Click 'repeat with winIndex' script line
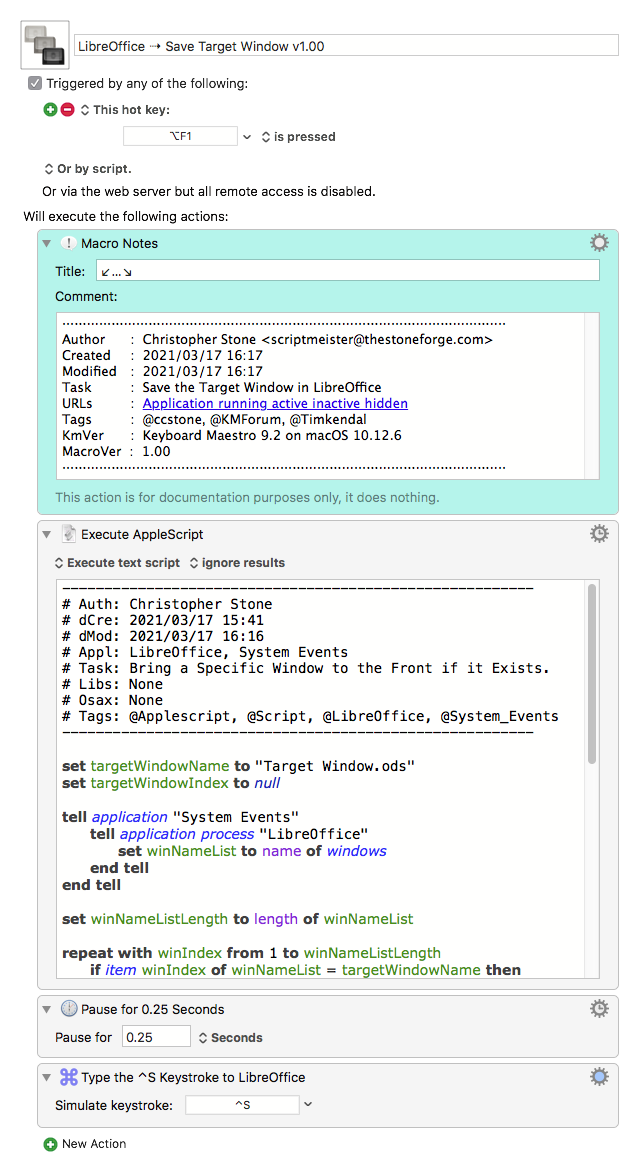The height and width of the screenshot is (1172, 639). (x=251, y=953)
